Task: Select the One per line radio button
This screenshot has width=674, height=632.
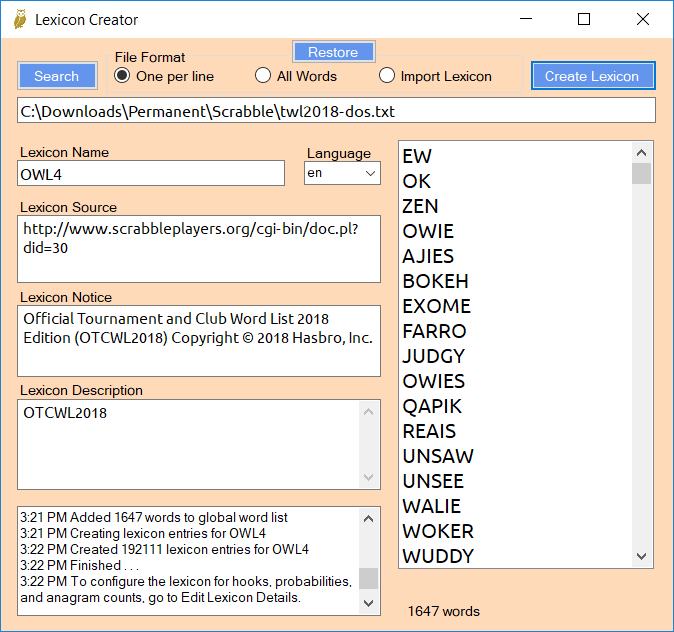Action: pyautogui.click(x=123, y=76)
